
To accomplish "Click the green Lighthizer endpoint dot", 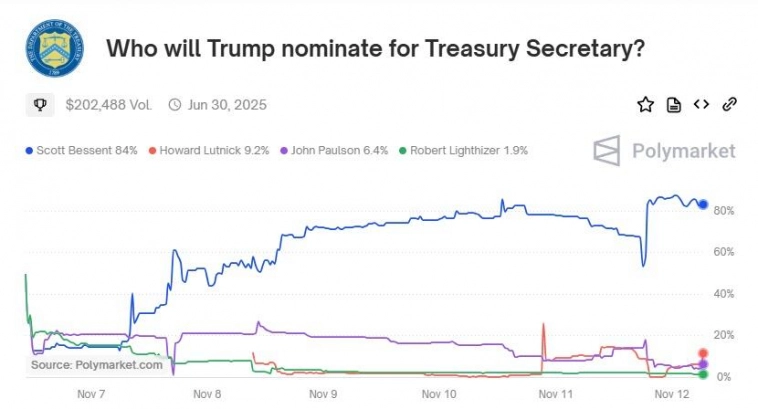I will pos(703,375).
